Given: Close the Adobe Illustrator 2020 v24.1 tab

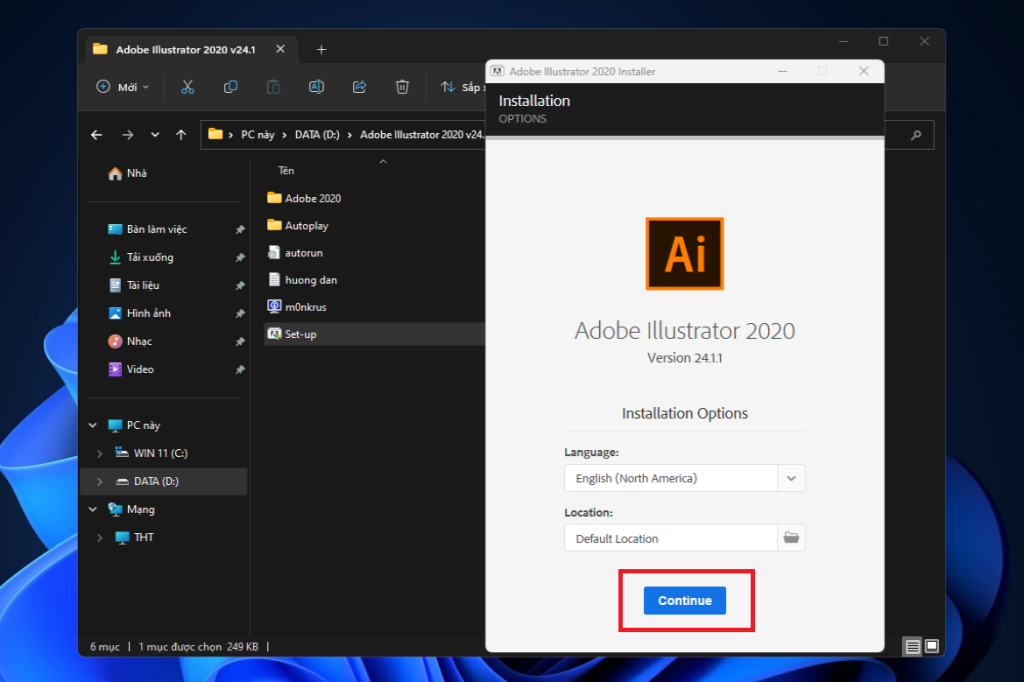Looking at the screenshot, I should [x=280, y=49].
